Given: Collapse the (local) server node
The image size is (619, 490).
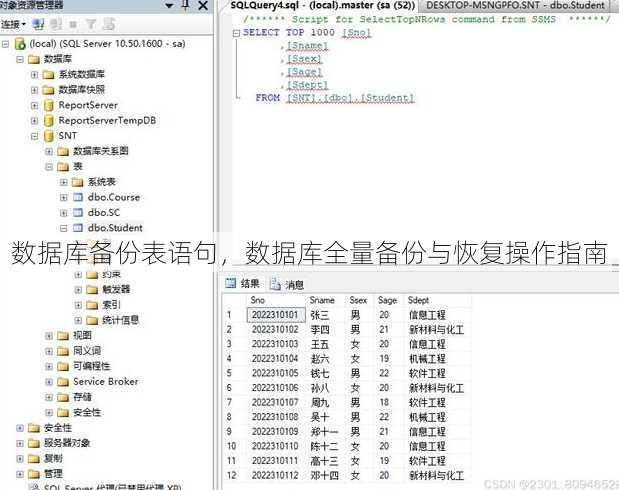Looking at the screenshot, I should tap(5, 44).
